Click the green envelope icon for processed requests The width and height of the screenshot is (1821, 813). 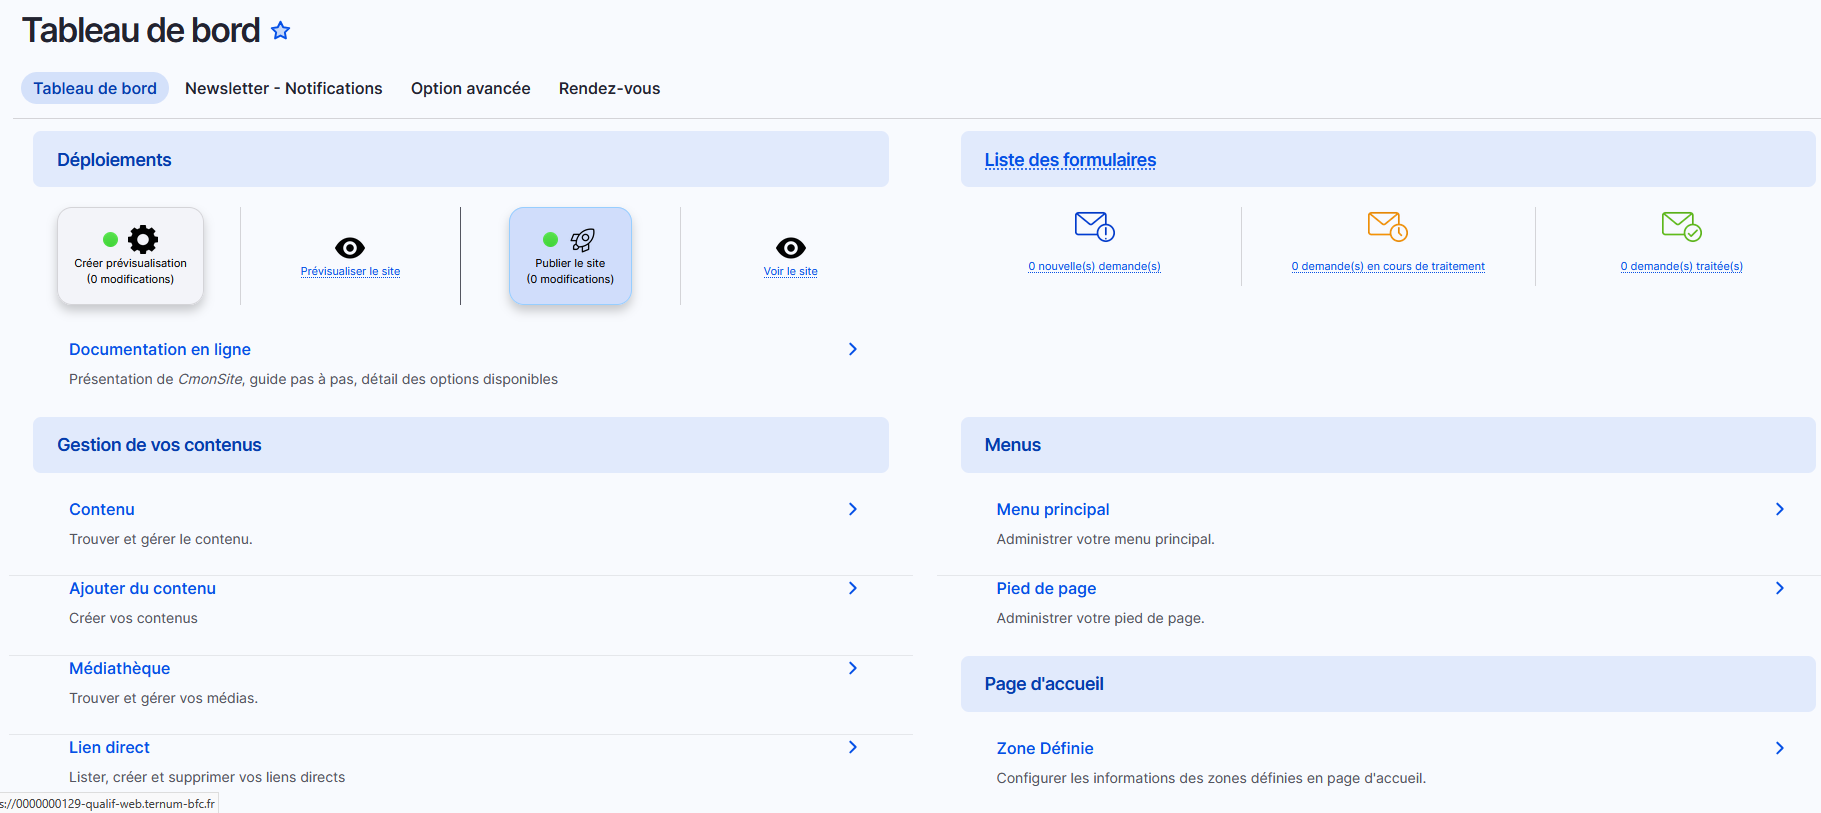pos(1681,226)
